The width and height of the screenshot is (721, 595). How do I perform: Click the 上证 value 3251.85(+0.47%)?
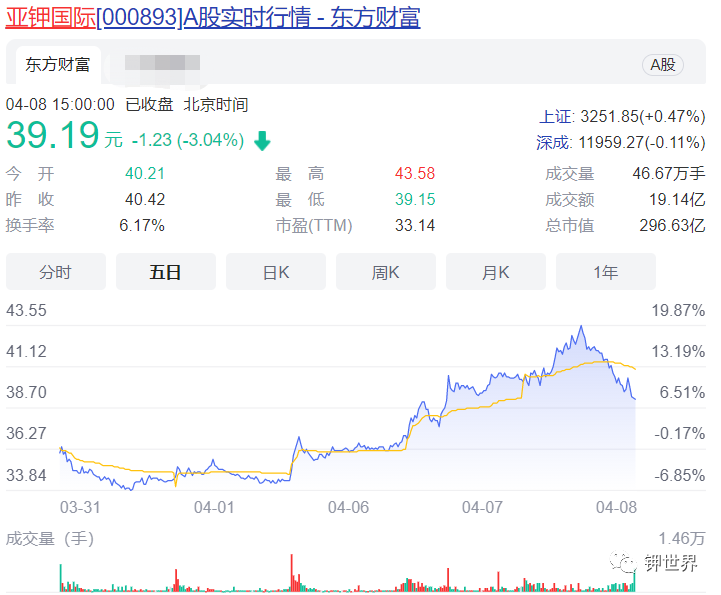pyautogui.click(x=642, y=117)
